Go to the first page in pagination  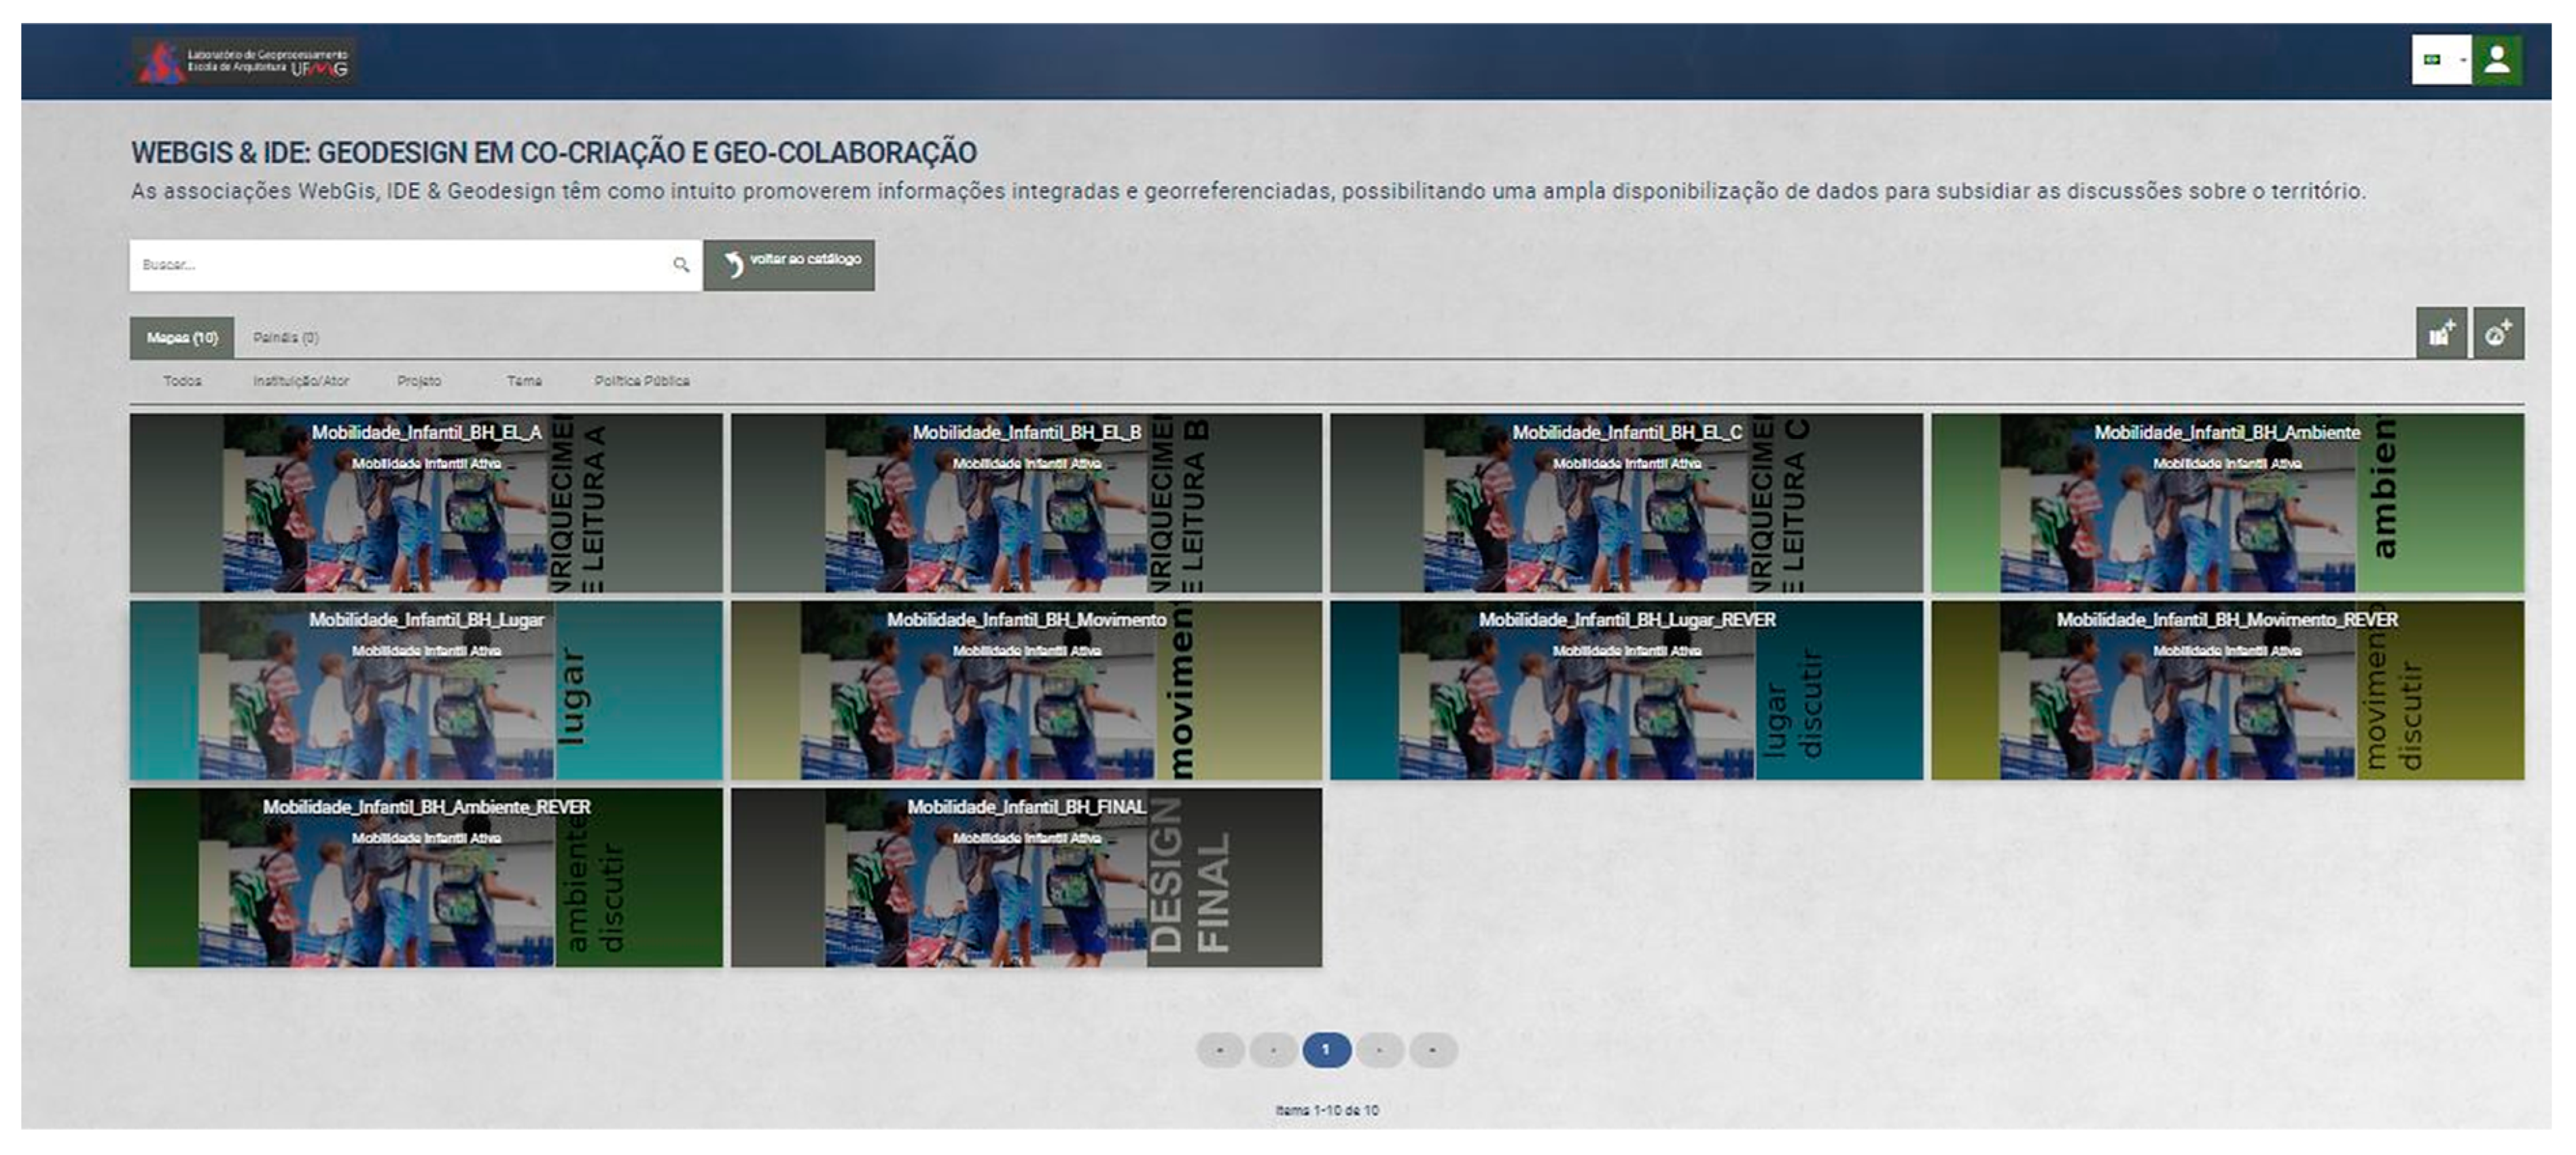(1220, 1050)
